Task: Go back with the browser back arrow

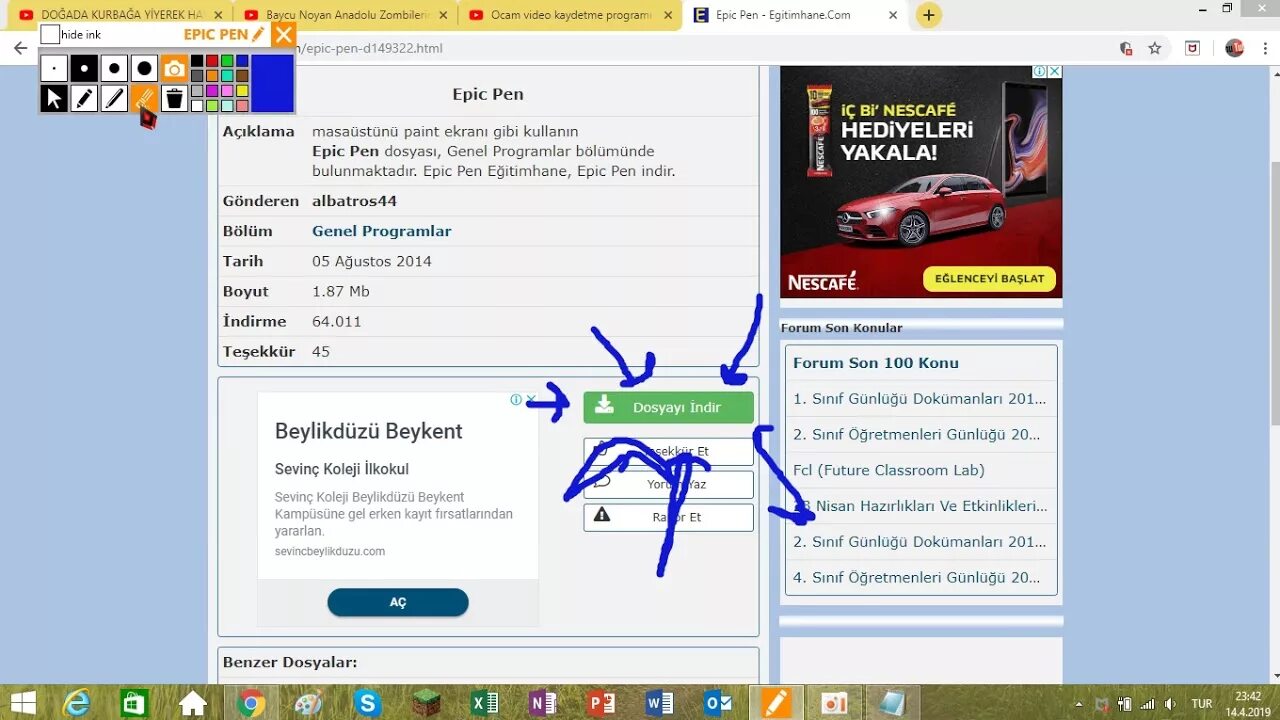Action: [x=20, y=48]
